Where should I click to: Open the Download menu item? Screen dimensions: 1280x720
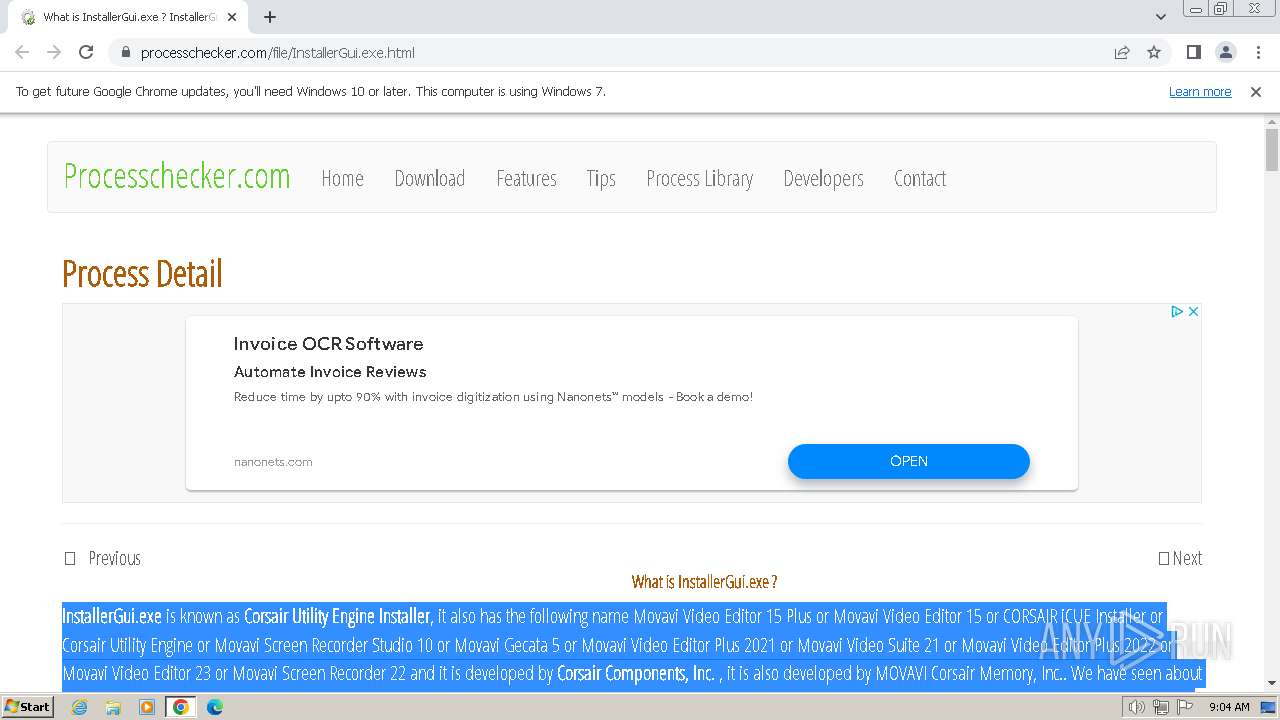pos(430,178)
